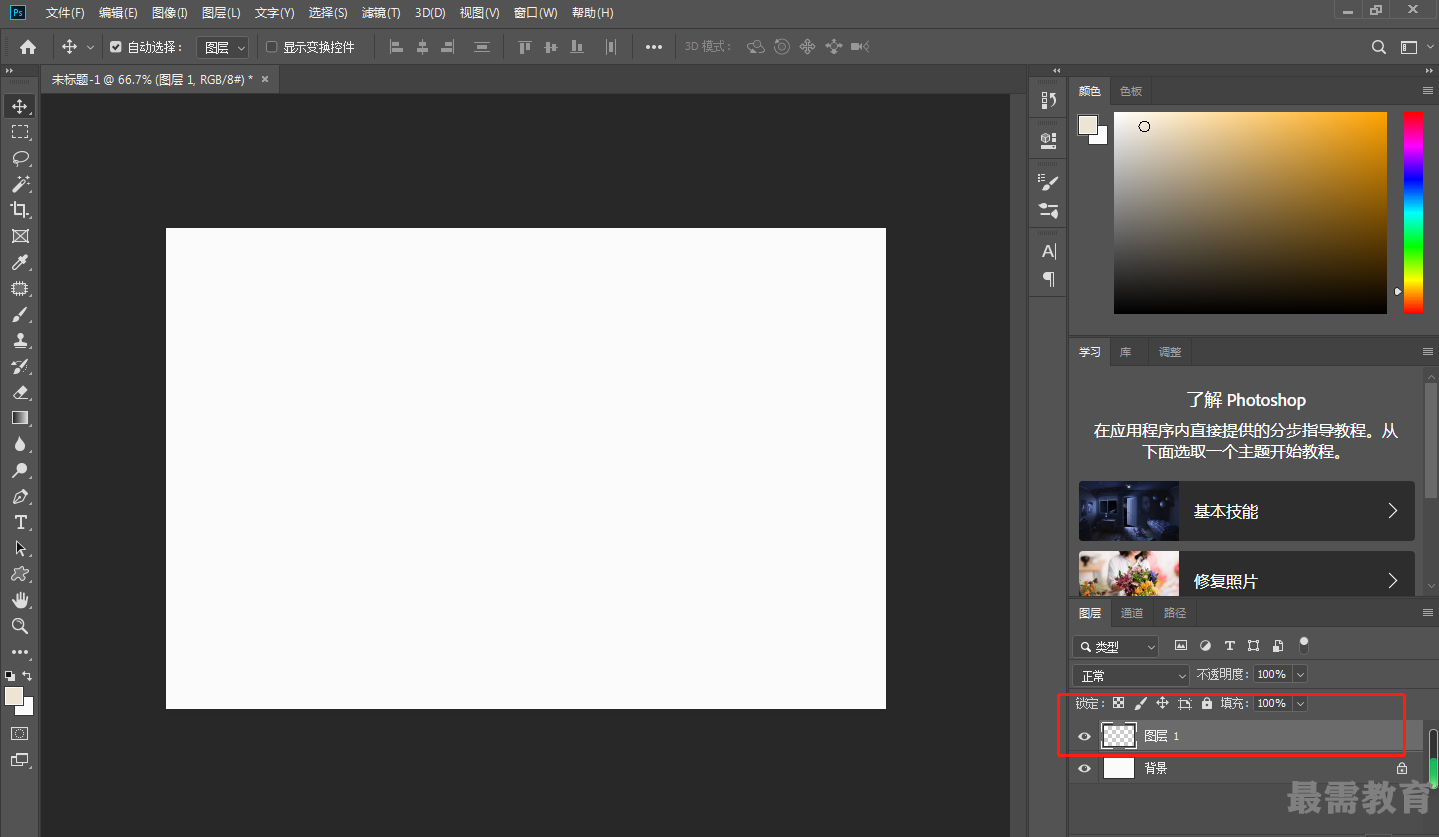The height and width of the screenshot is (837, 1439).
Task: Switch to the 库 tab
Action: [1126, 352]
